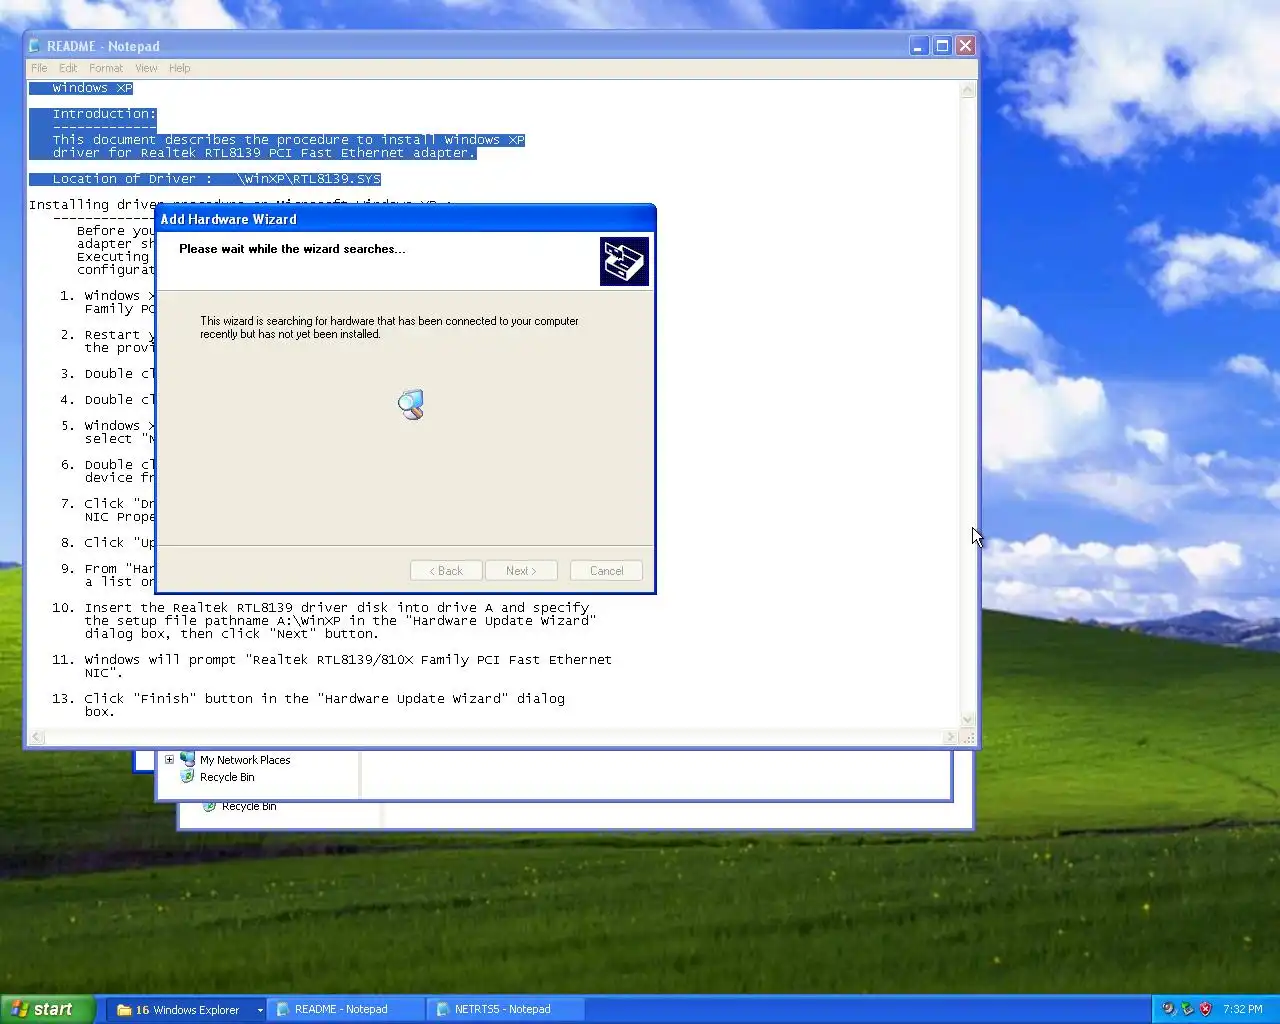
Task: Click the Notepad icon in README title bar
Action: click(x=35, y=46)
